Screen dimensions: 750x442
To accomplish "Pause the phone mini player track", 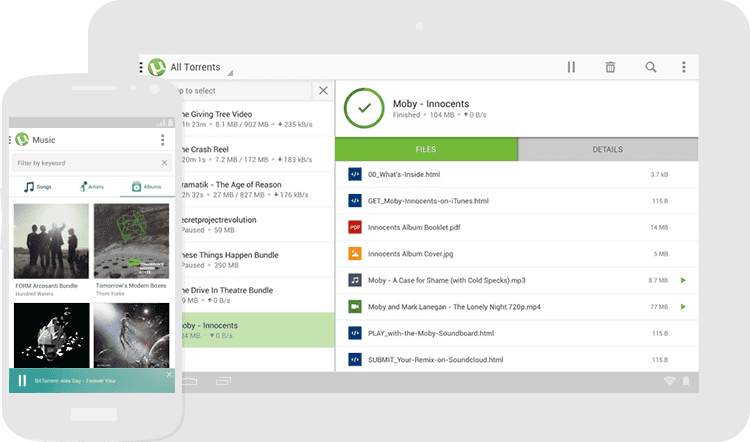I will pyautogui.click(x=22, y=381).
